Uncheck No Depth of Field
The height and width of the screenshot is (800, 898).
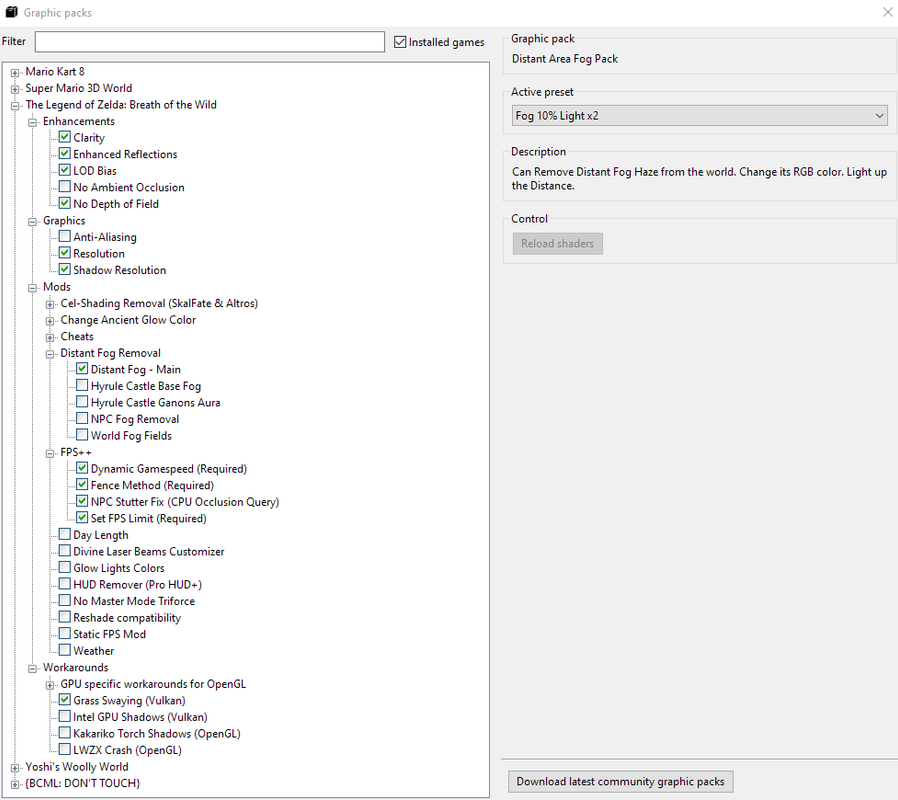[65, 203]
